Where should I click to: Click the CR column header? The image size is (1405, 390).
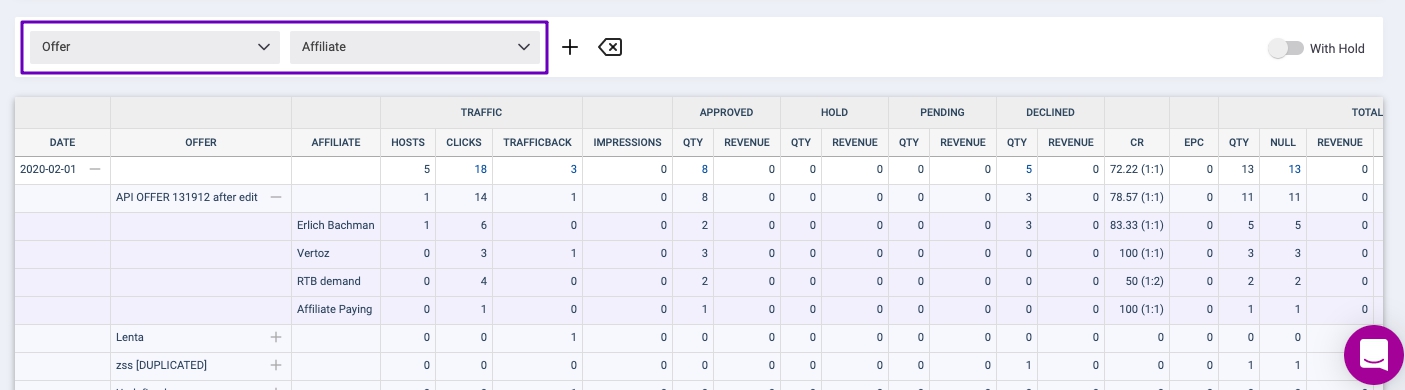(1136, 143)
